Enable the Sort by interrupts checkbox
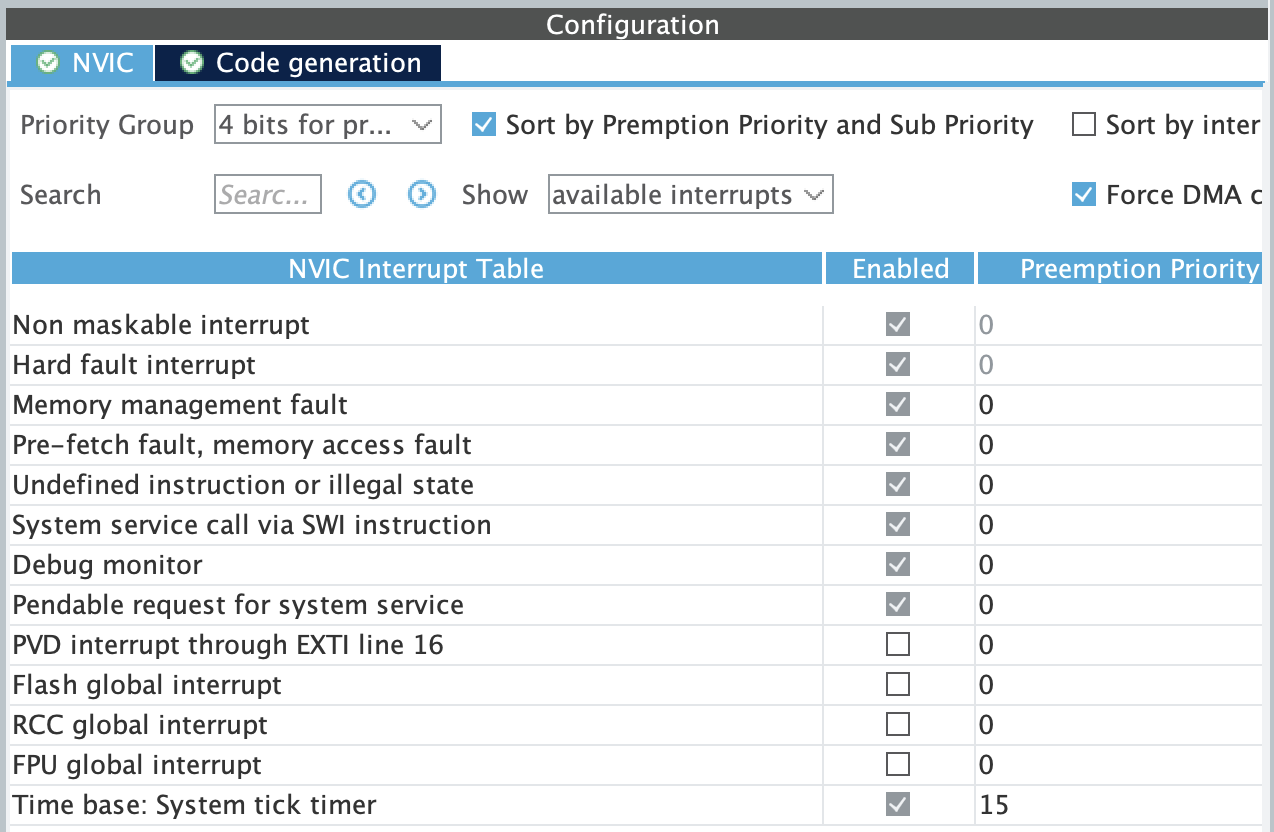Screen dimensions: 1274x832 click(x=1084, y=125)
